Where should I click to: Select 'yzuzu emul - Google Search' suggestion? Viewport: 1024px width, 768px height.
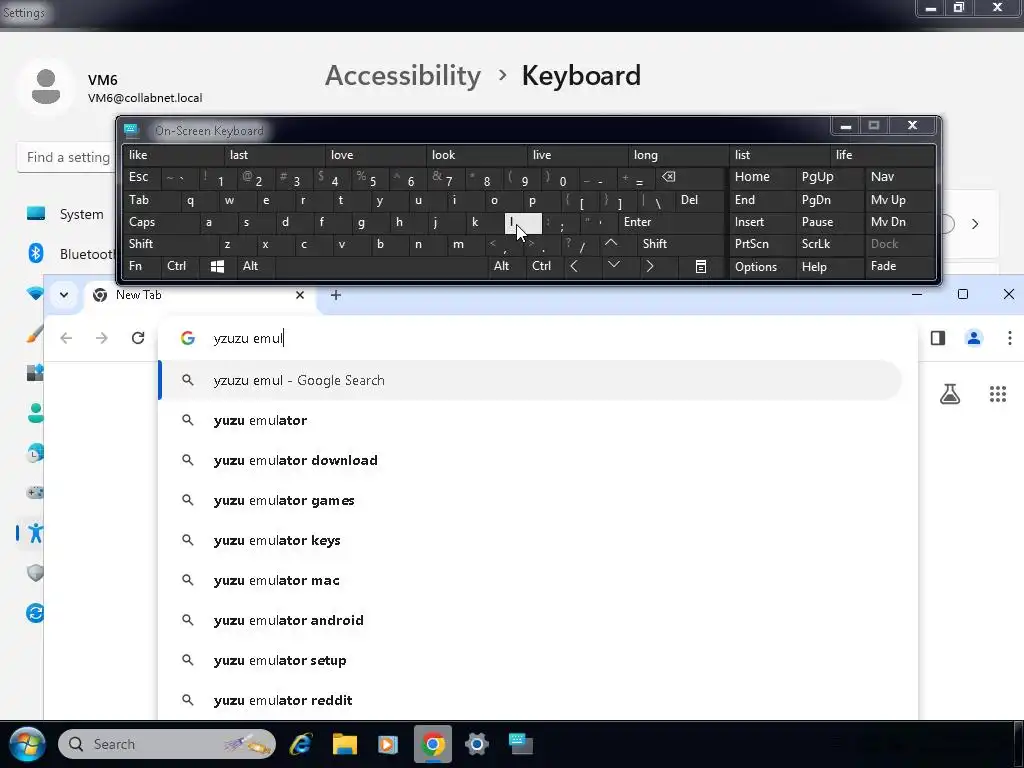tap(531, 380)
